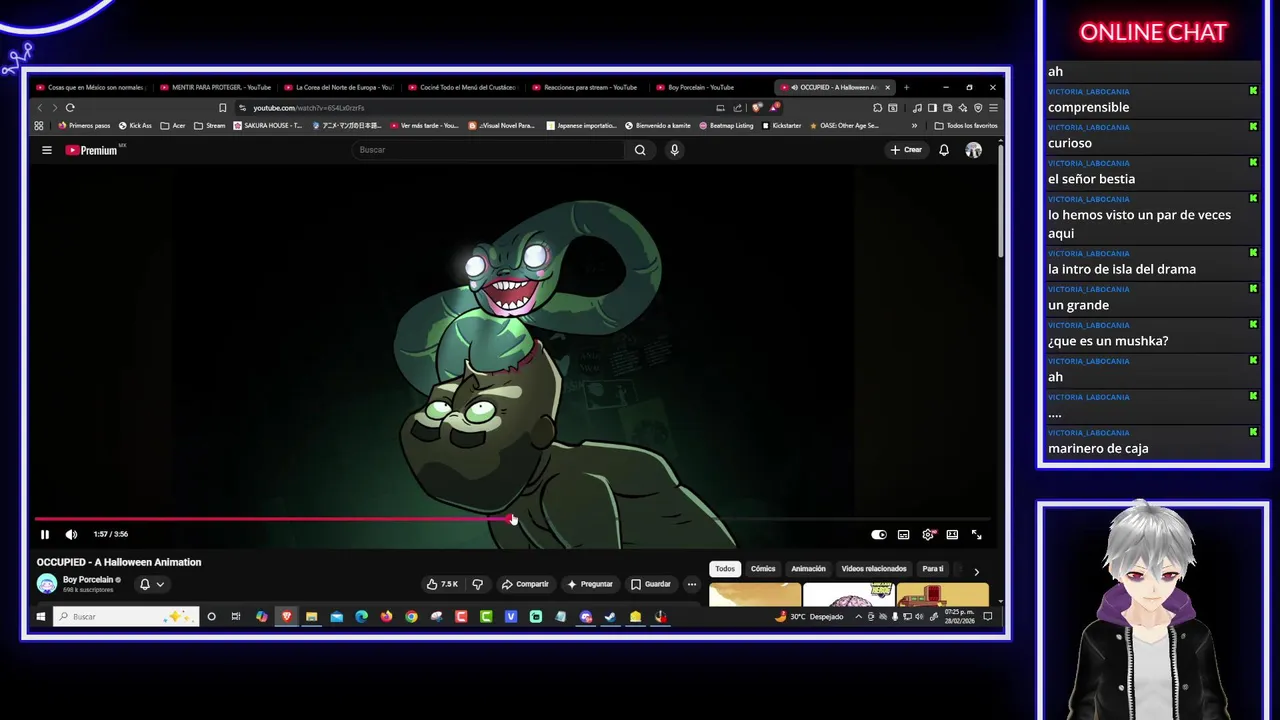Toggle subtitles on the video player
1280x720 pixels.
pyautogui.click(x=904, y=534)
